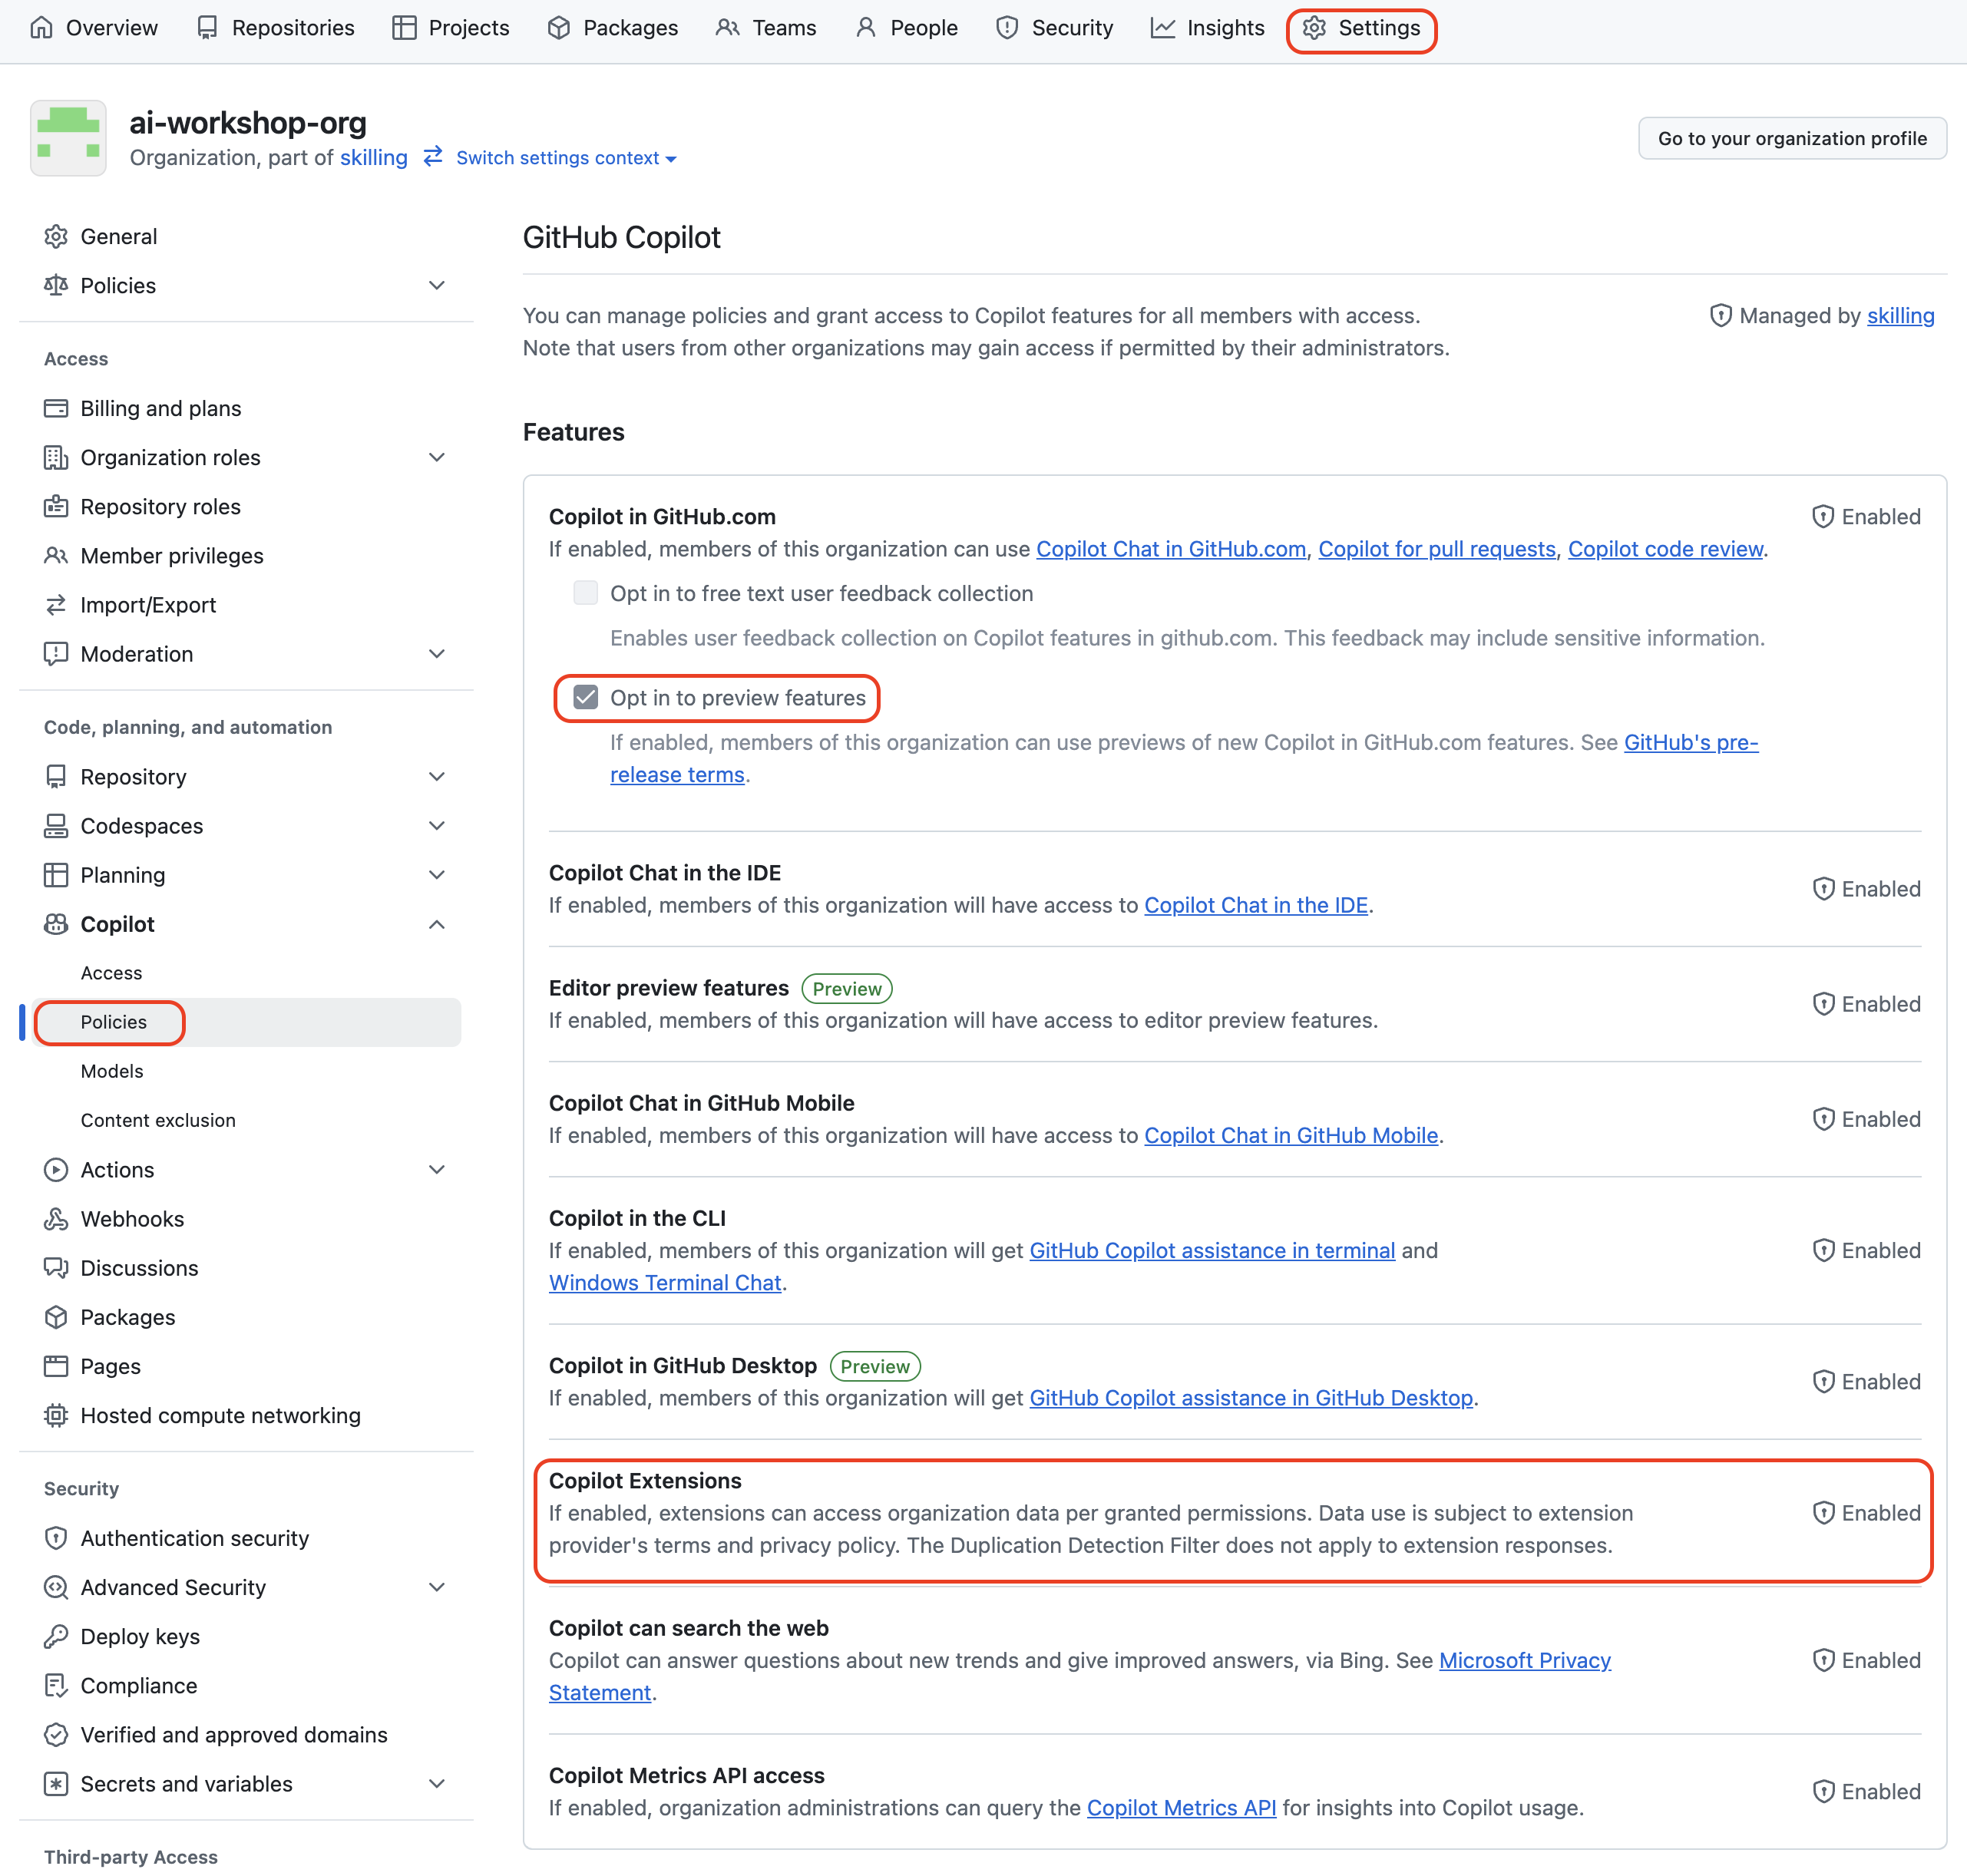The height and width of the screenshot is (1876, 1967).
Task: Click the Discussions speech bubble icon
Action: click(x=56, y=1268)
